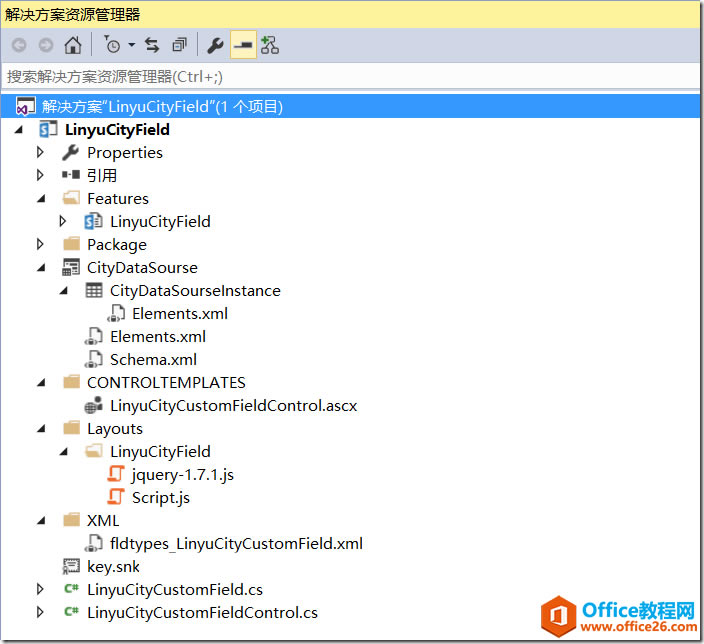Click the wrench icon beside Properties
This screenshot has width=704, height=644.
(70, 153)
